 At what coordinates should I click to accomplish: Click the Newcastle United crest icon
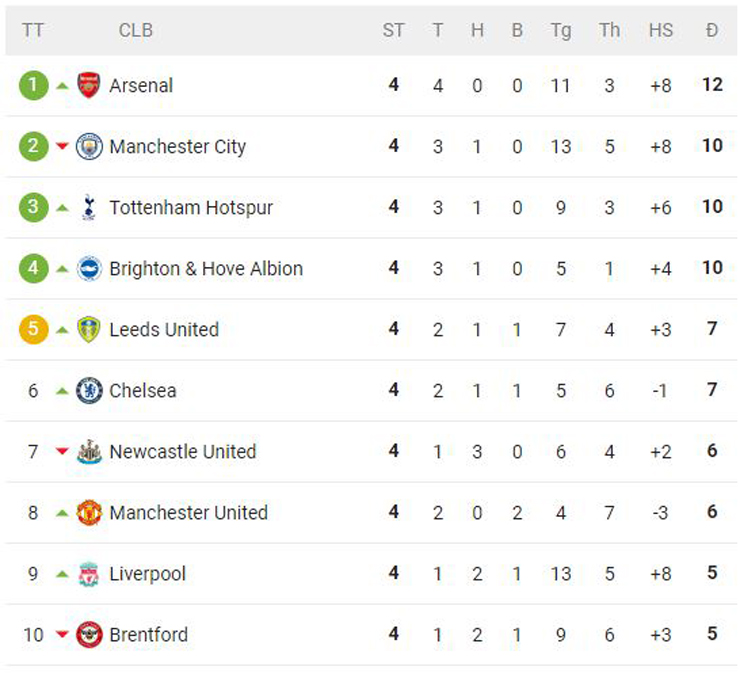coord(89,451)
